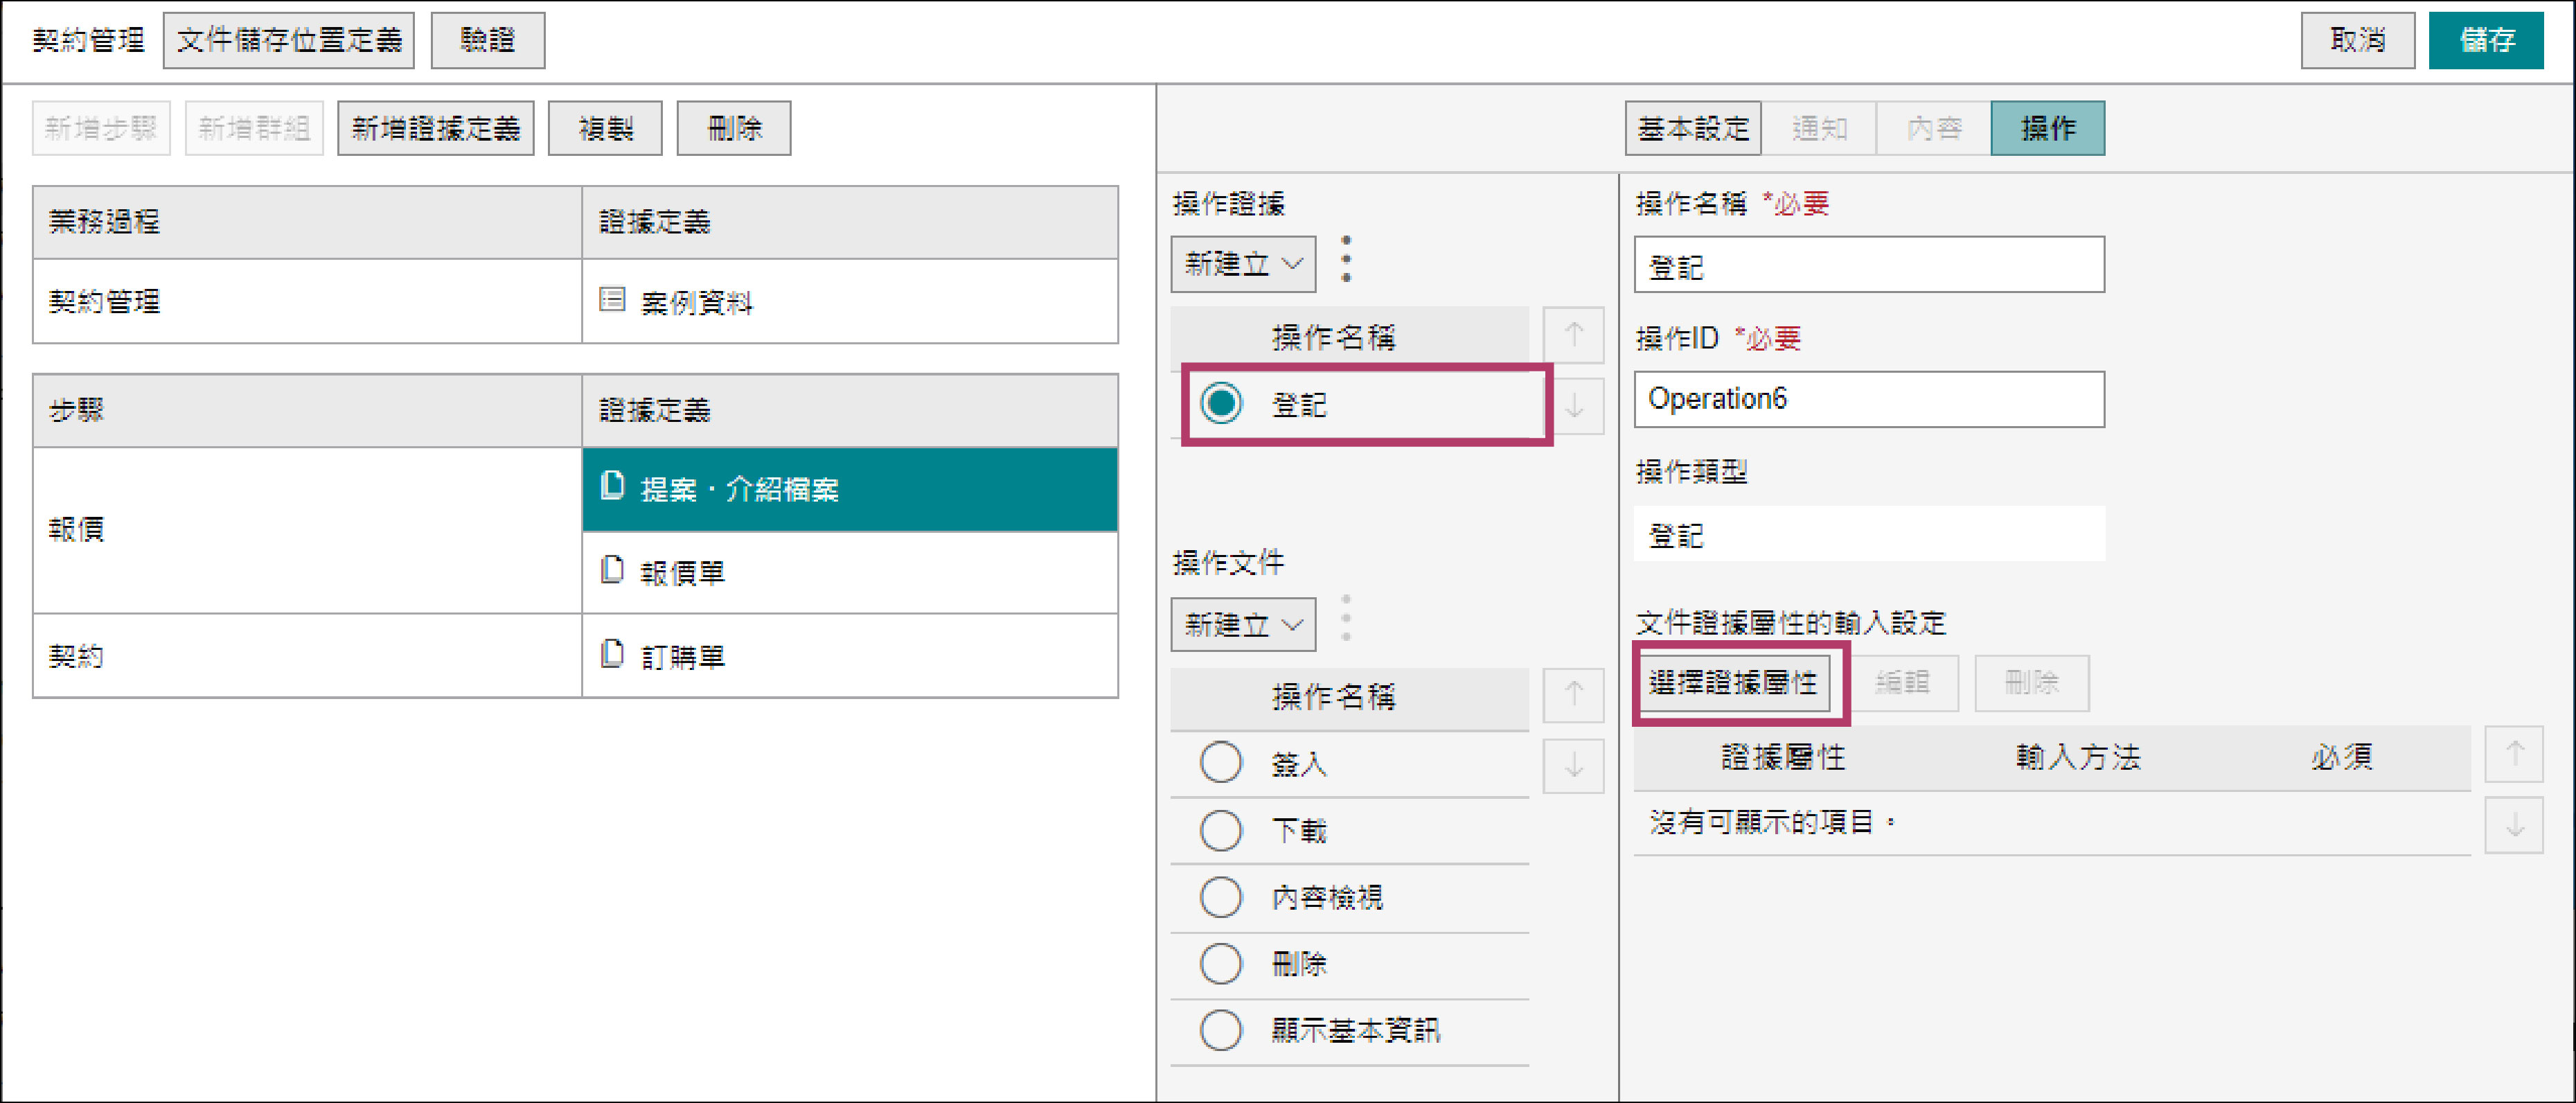Click the 操作ID input field
2576x1103 pixels.
tap(1868, 399)
